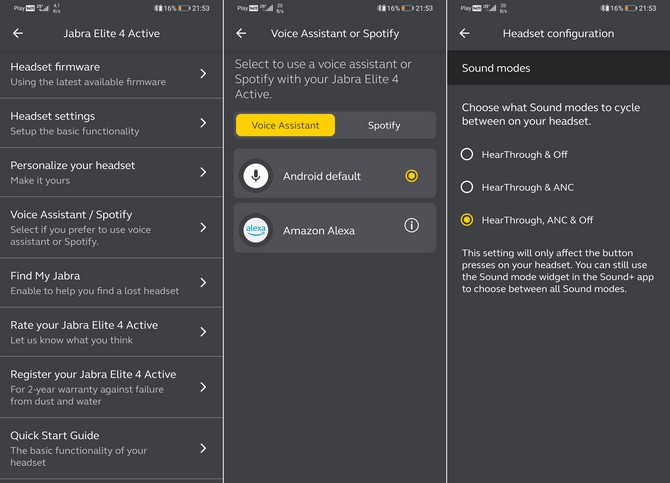Tap the HearThrough & ANC label text
This screenshot has width=670, height=483.
(x=528, y=187)
